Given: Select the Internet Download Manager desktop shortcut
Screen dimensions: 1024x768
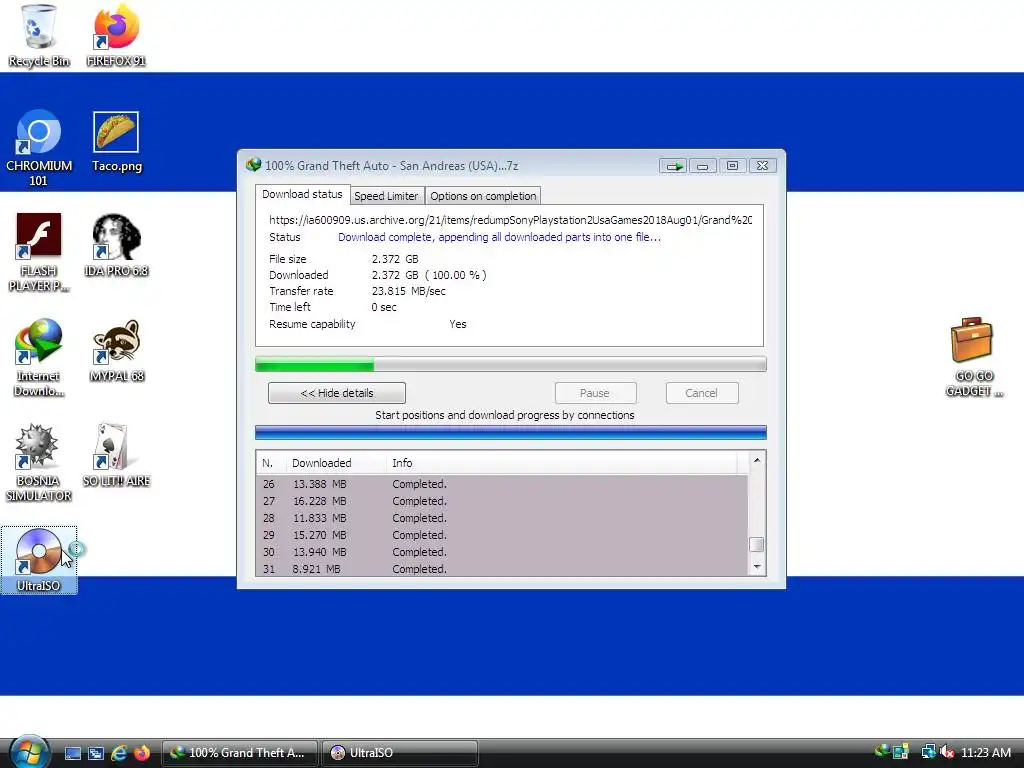Looking at the screenshot, I should point(39,358).
